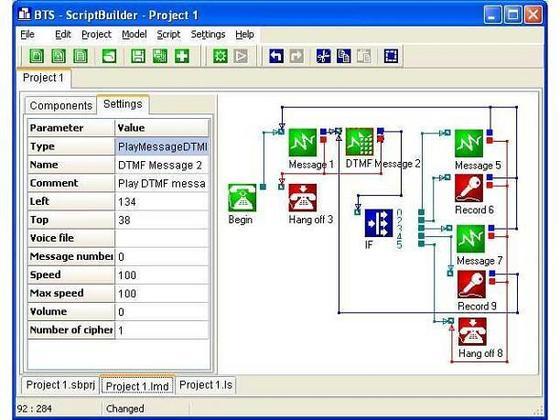Screen dimensions: 560x420
Task: Click the undo arrow toolbar icon
Action: tap(276, 56)
